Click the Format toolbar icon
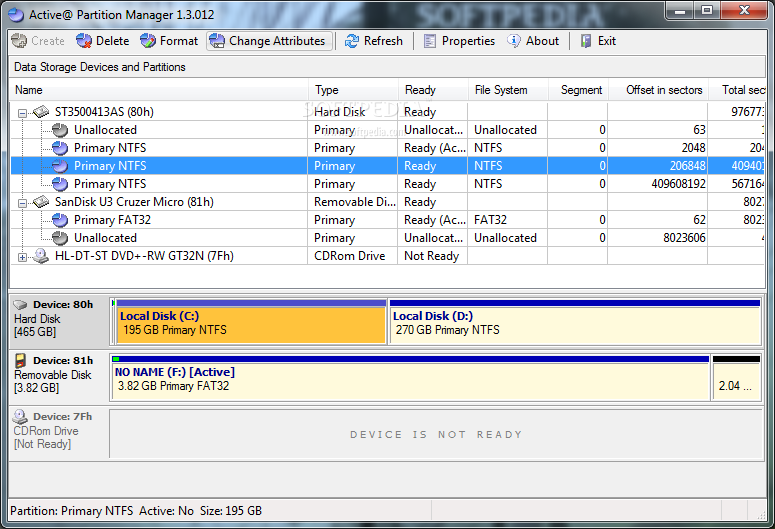Viewport: 775px width, 529px height. click(148, 41)
